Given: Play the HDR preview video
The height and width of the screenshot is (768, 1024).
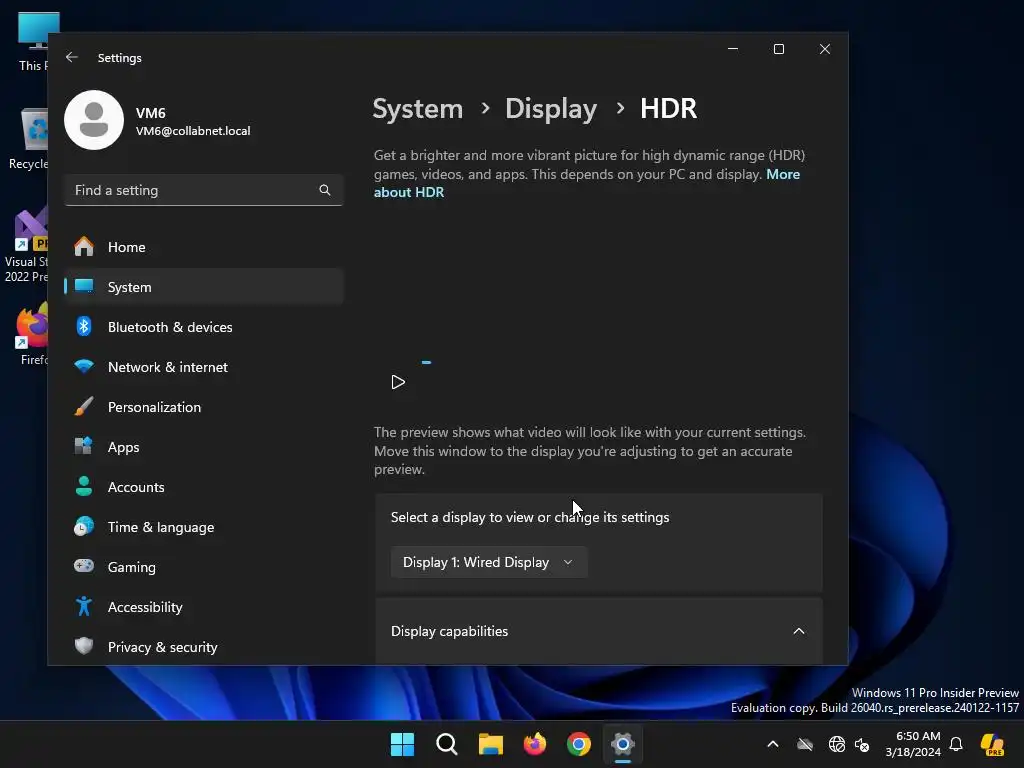Looking at the screenshot, I should [398, 382].
